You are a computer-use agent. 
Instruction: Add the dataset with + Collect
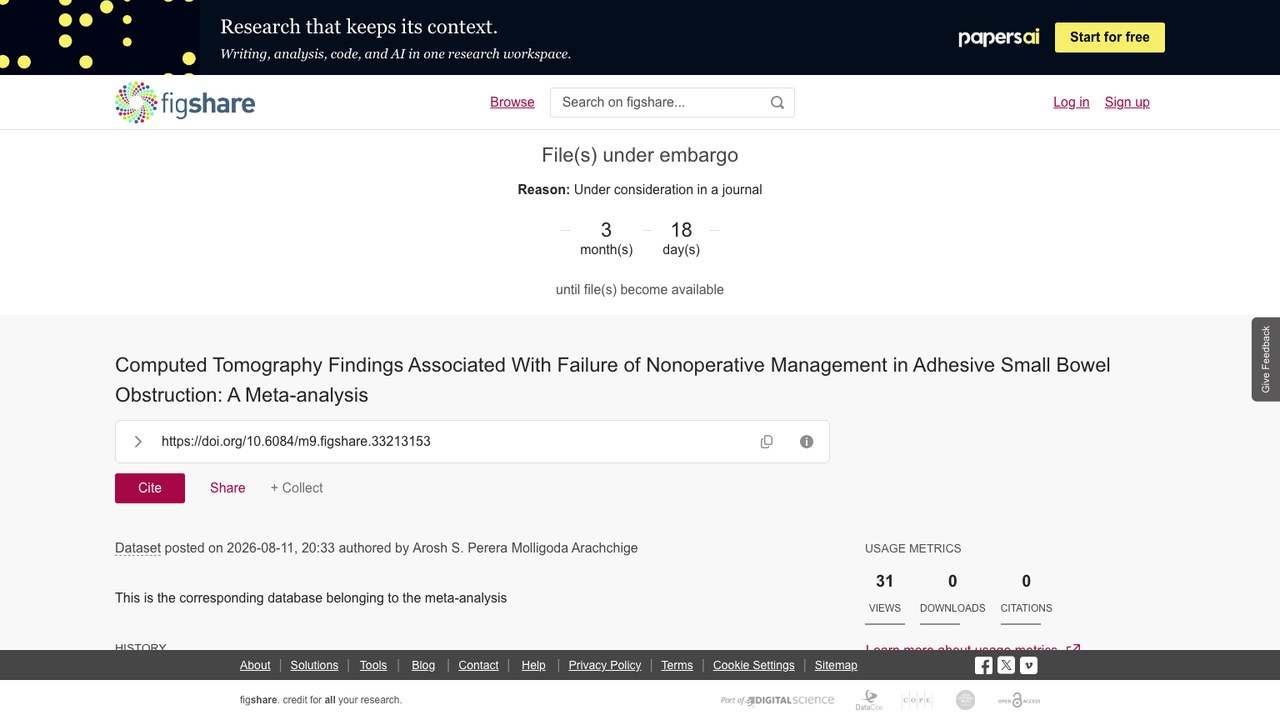[x=296, y=488]
